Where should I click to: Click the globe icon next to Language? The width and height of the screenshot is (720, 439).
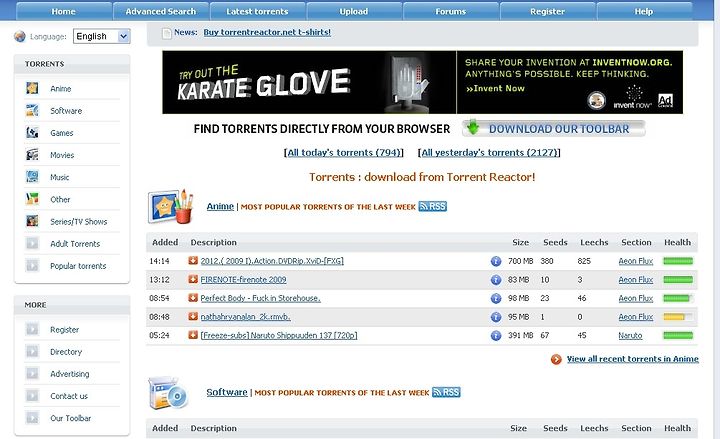[x=20, y=36]
